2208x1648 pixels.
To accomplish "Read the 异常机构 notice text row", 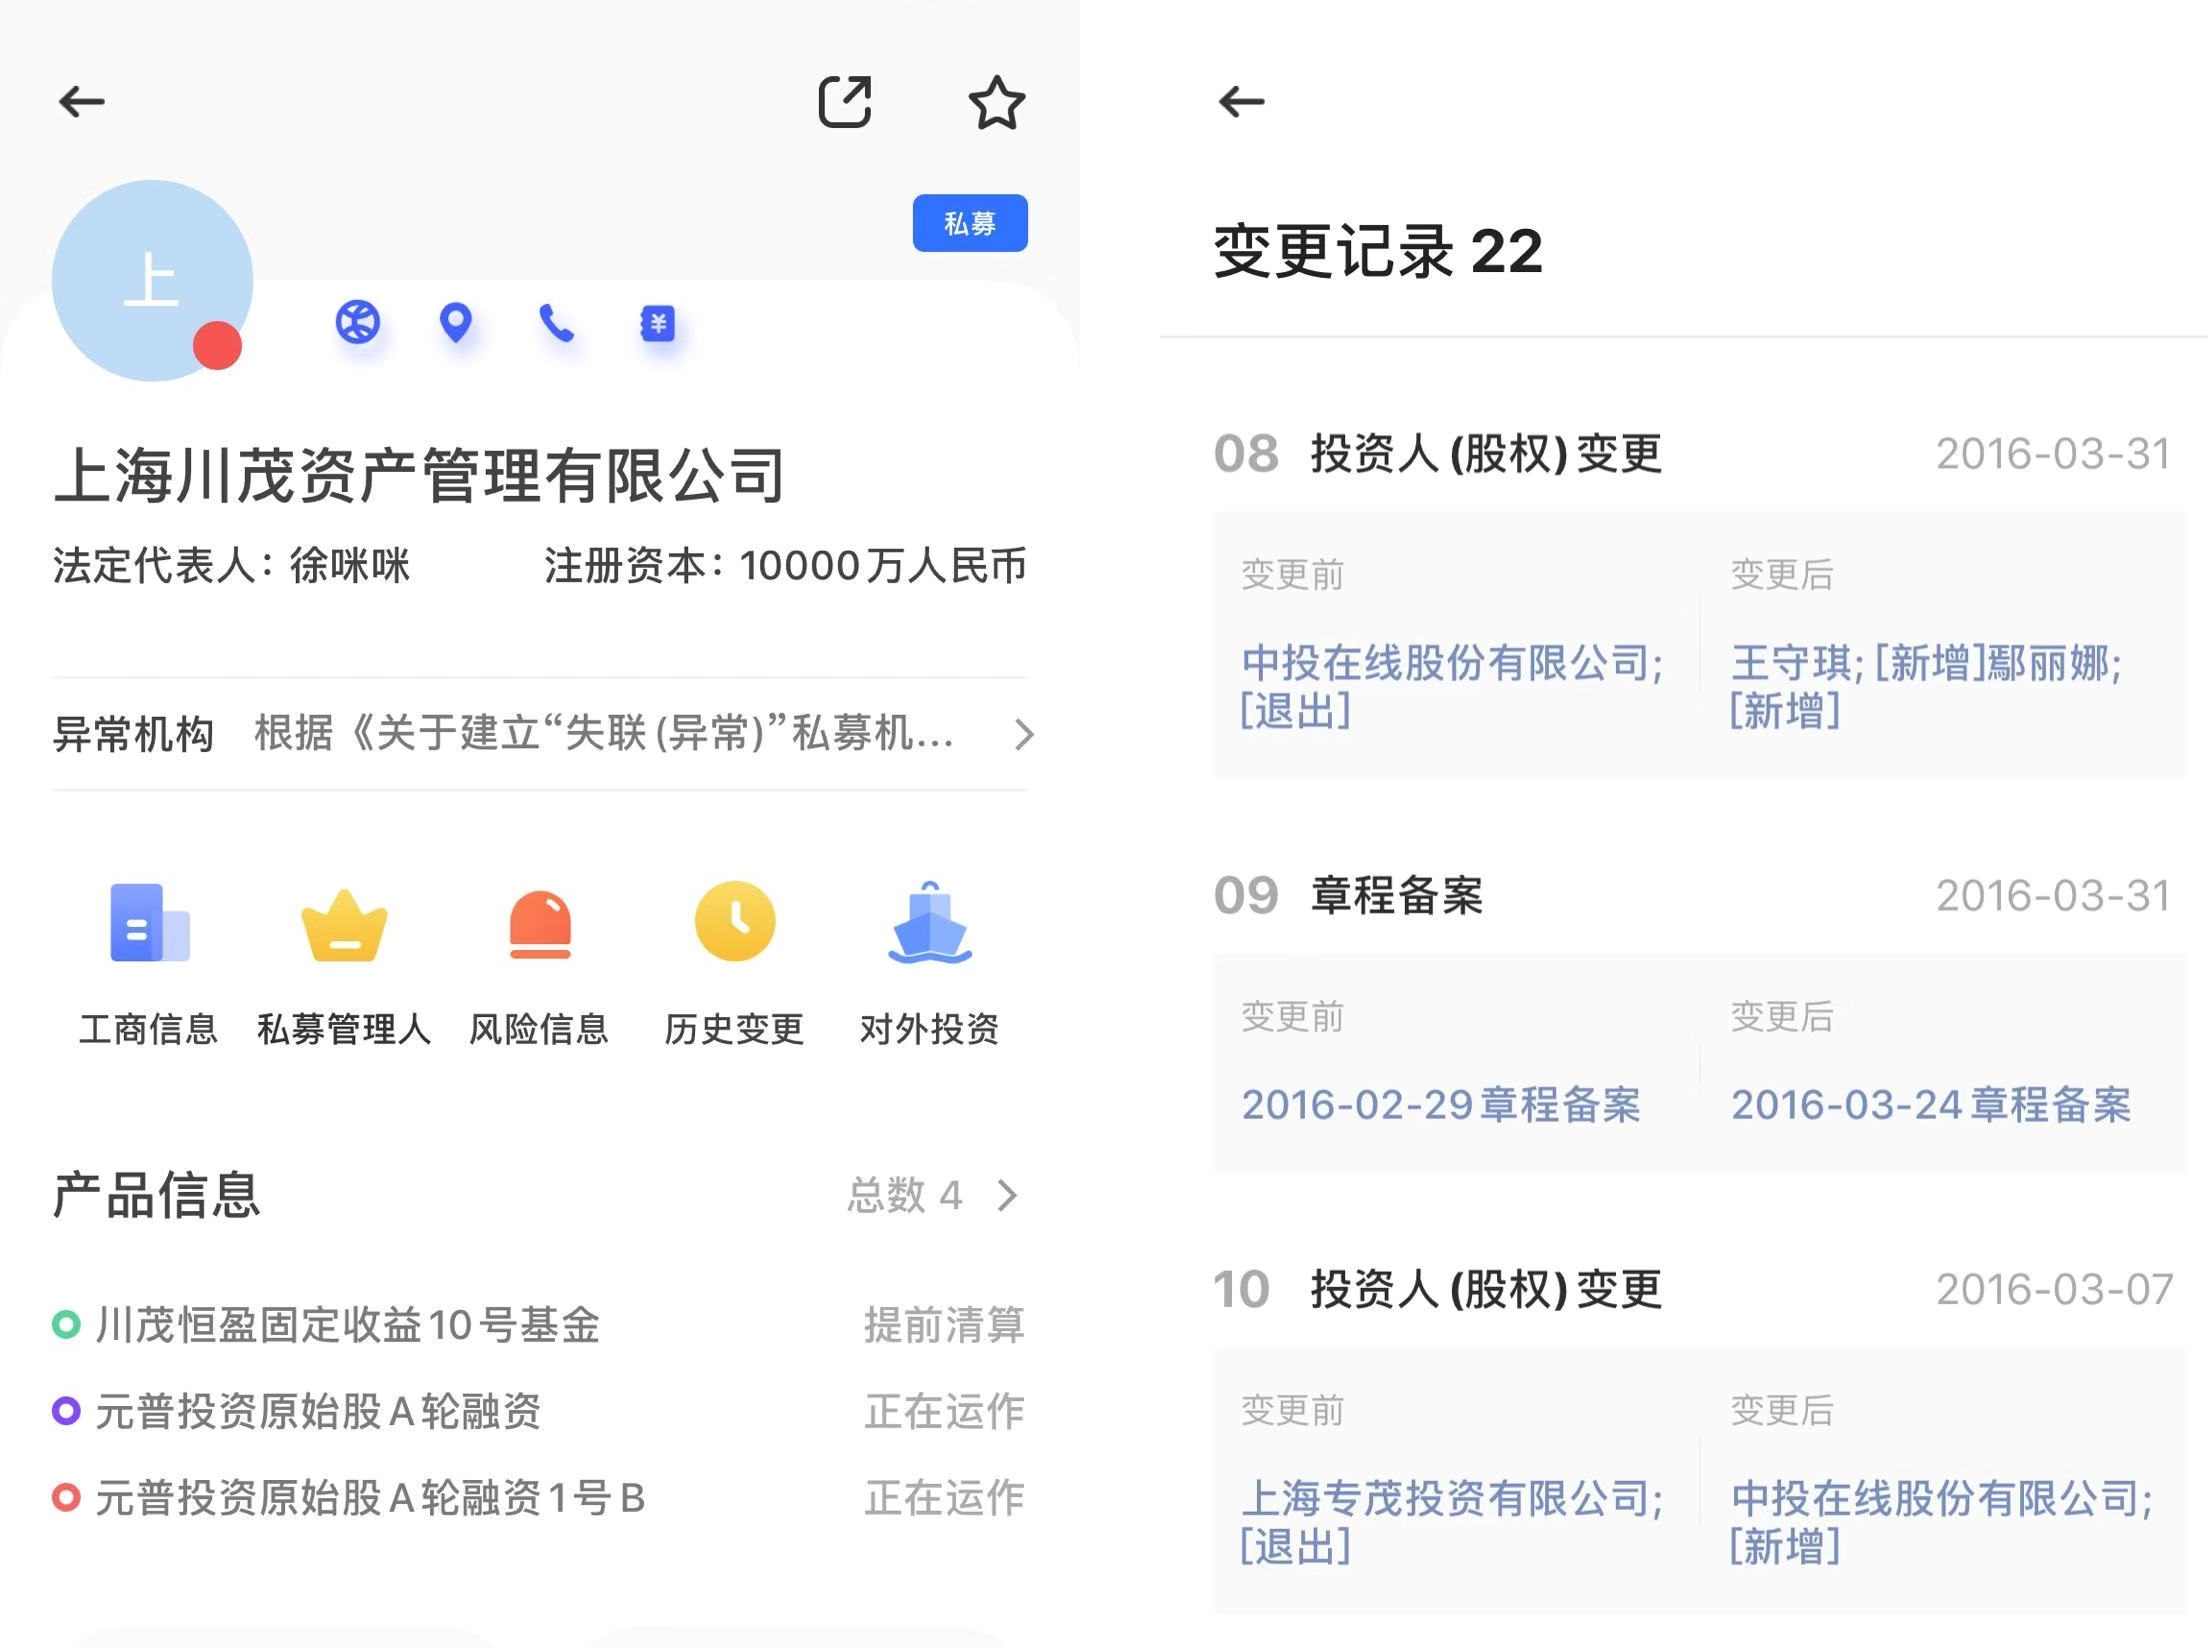I will [x=540, y=734].
